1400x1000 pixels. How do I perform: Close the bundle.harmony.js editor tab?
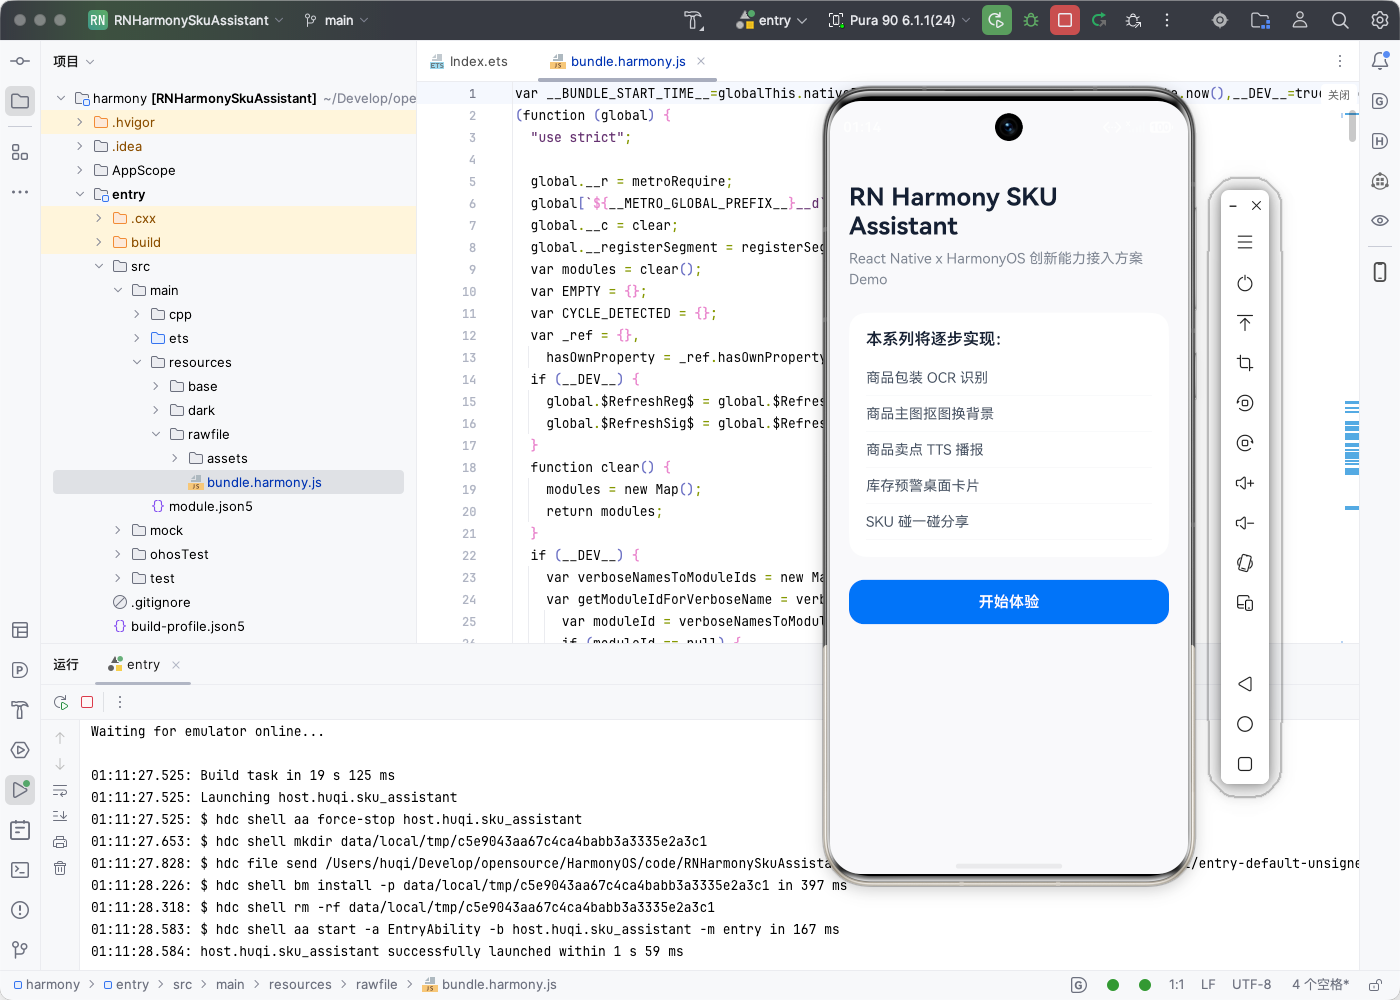701,61
